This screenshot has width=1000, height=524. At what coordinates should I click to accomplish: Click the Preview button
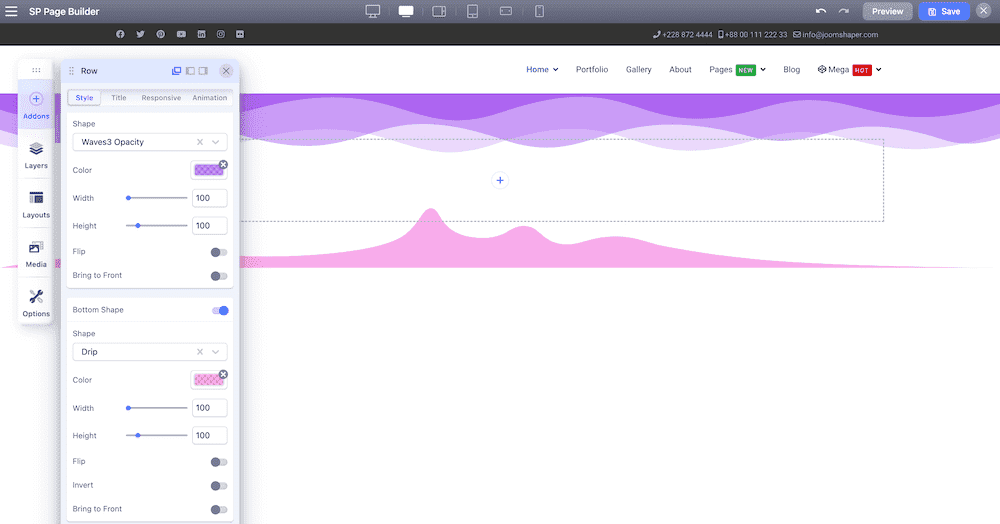tap(887, 11)
